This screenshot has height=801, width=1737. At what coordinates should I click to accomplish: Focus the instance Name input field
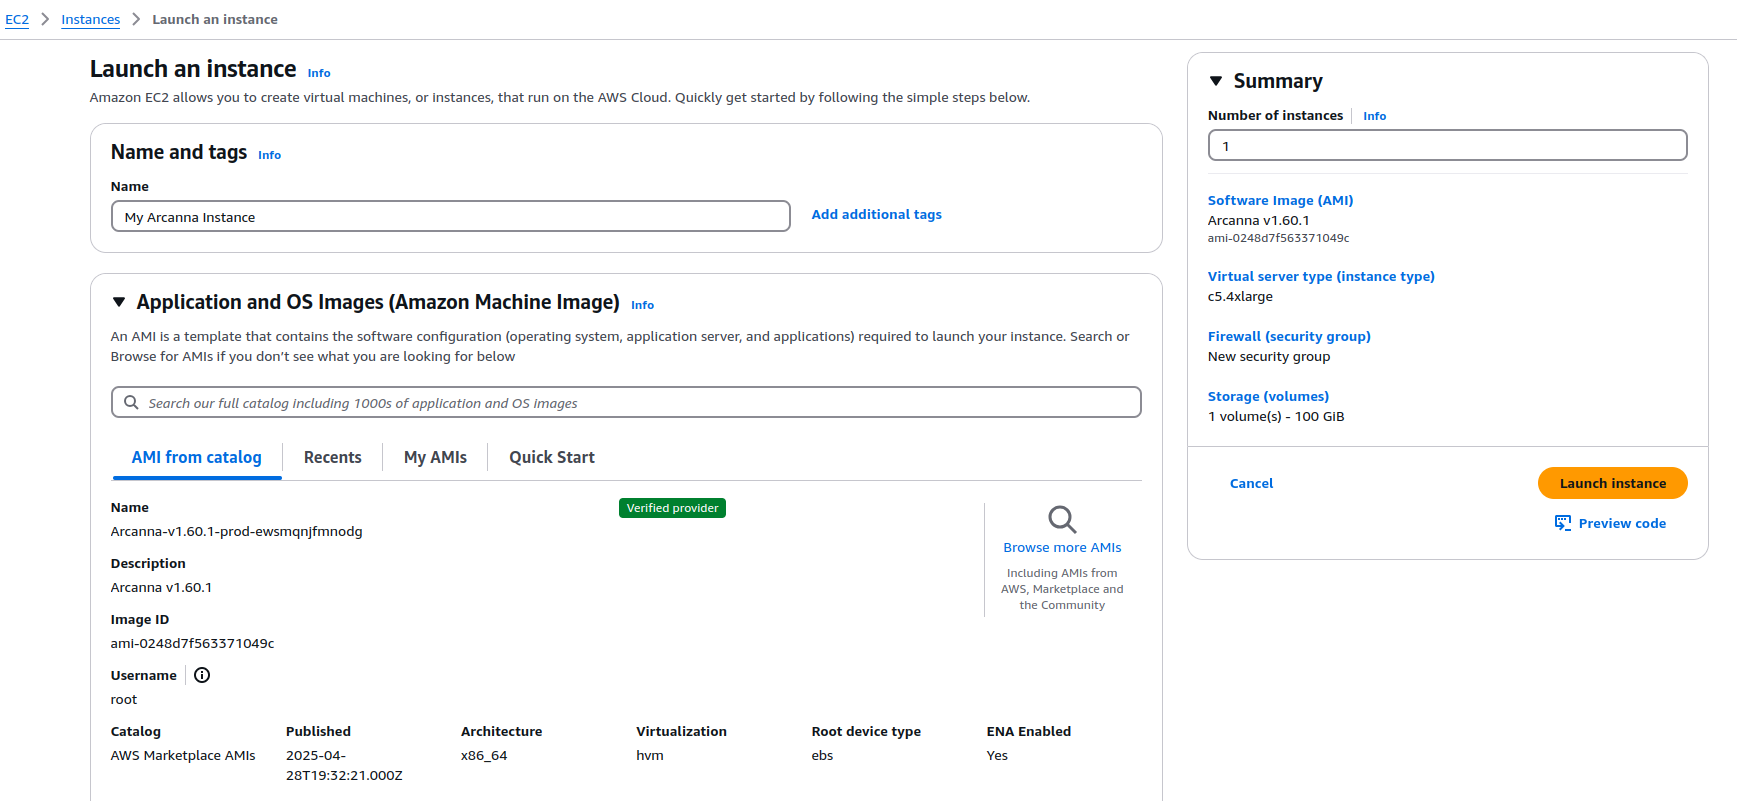click(450, 216)
